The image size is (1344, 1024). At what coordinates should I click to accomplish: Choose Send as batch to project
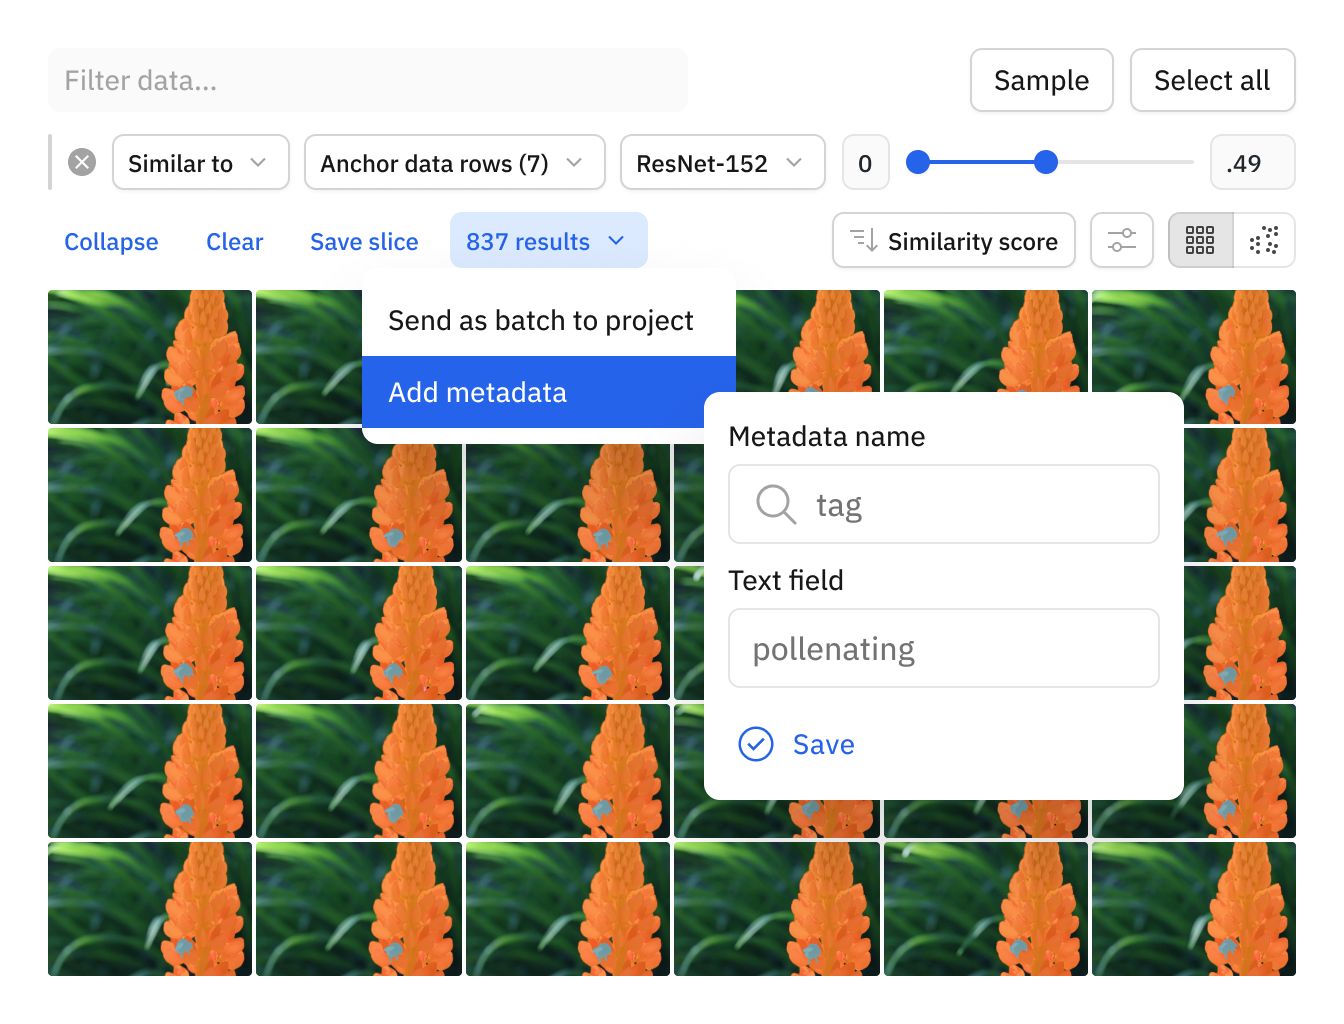(x=541, y=320)
